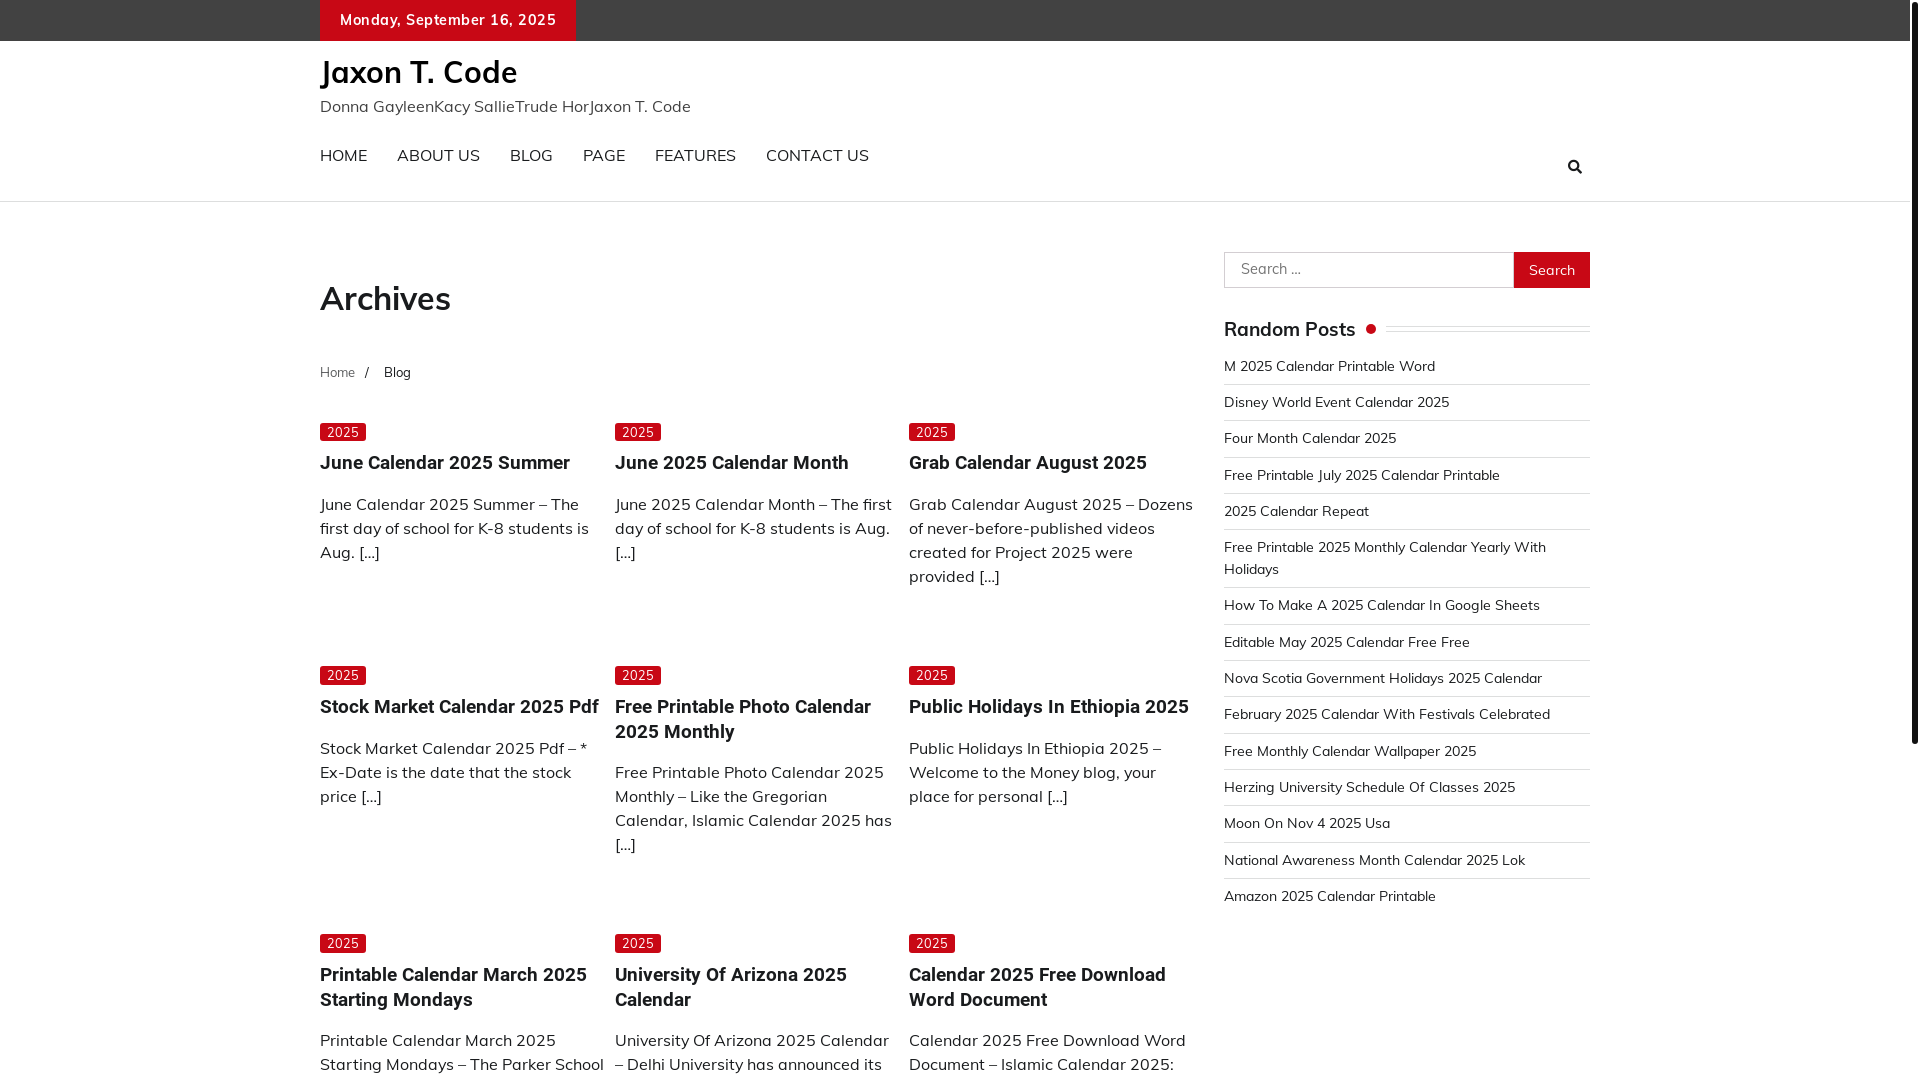Click 2025 tag above Free Printable Photo Calendar
1920x1080 pixels.
click(638, 676)
